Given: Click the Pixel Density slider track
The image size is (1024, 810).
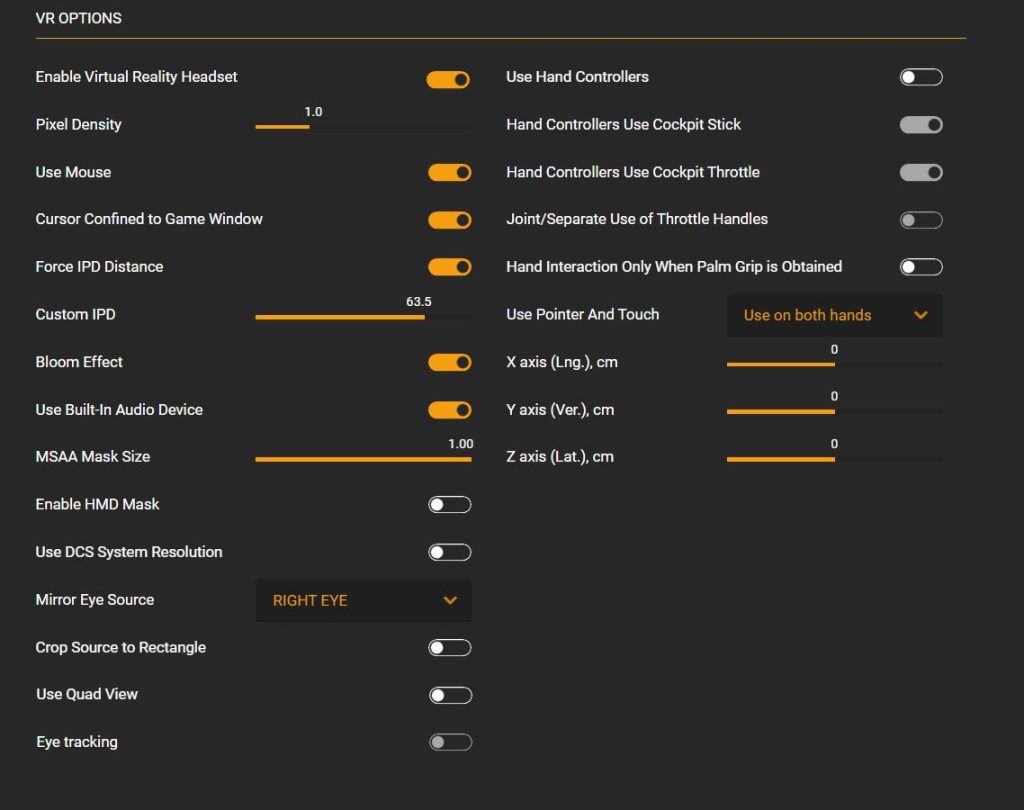Looking at the screenshot, I should pos(363,127).
